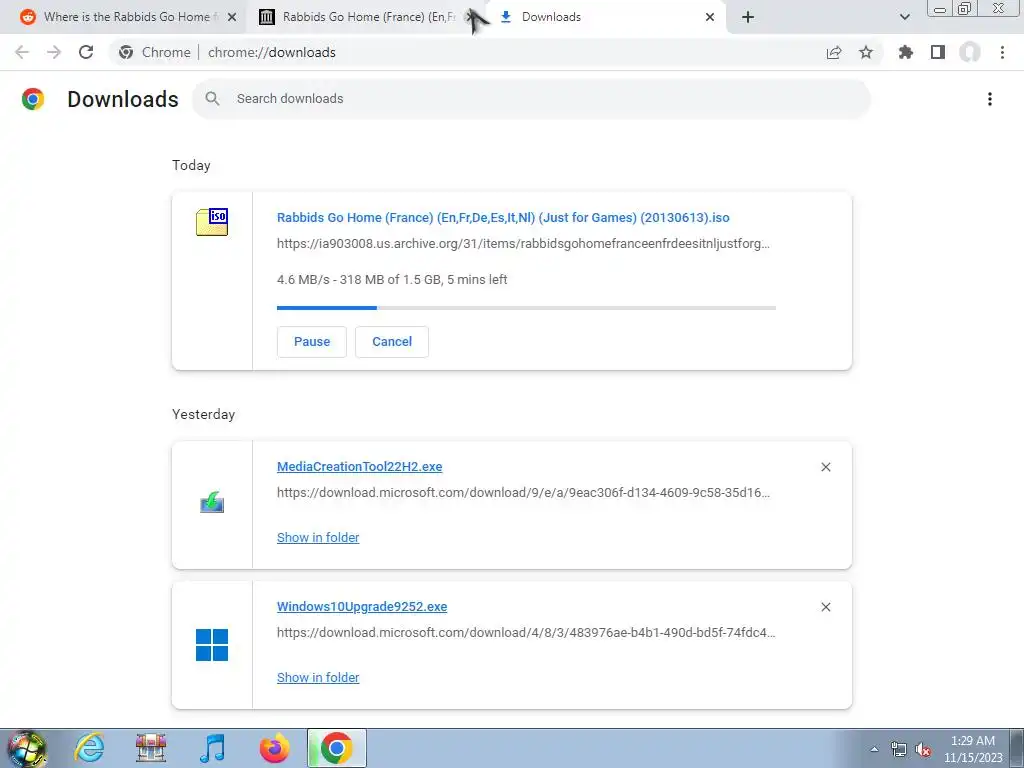Open the Windows Start menu
The image size is (1024, 768).
[x=27, y=748]
